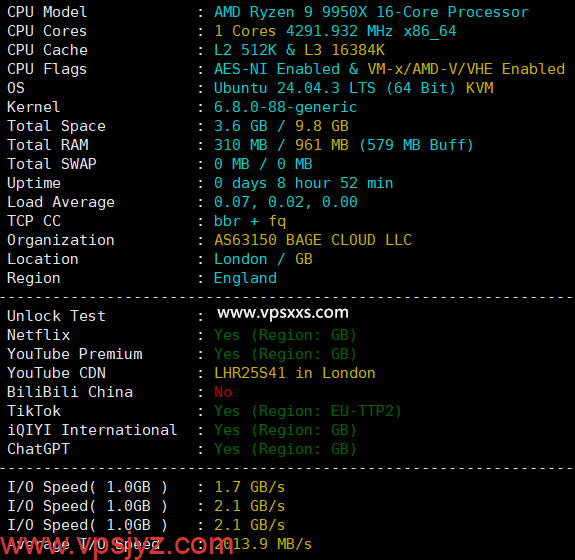
Task: Select the YouTube CDN value 'LHR25S41 in London'
Action: coord(295,373)
